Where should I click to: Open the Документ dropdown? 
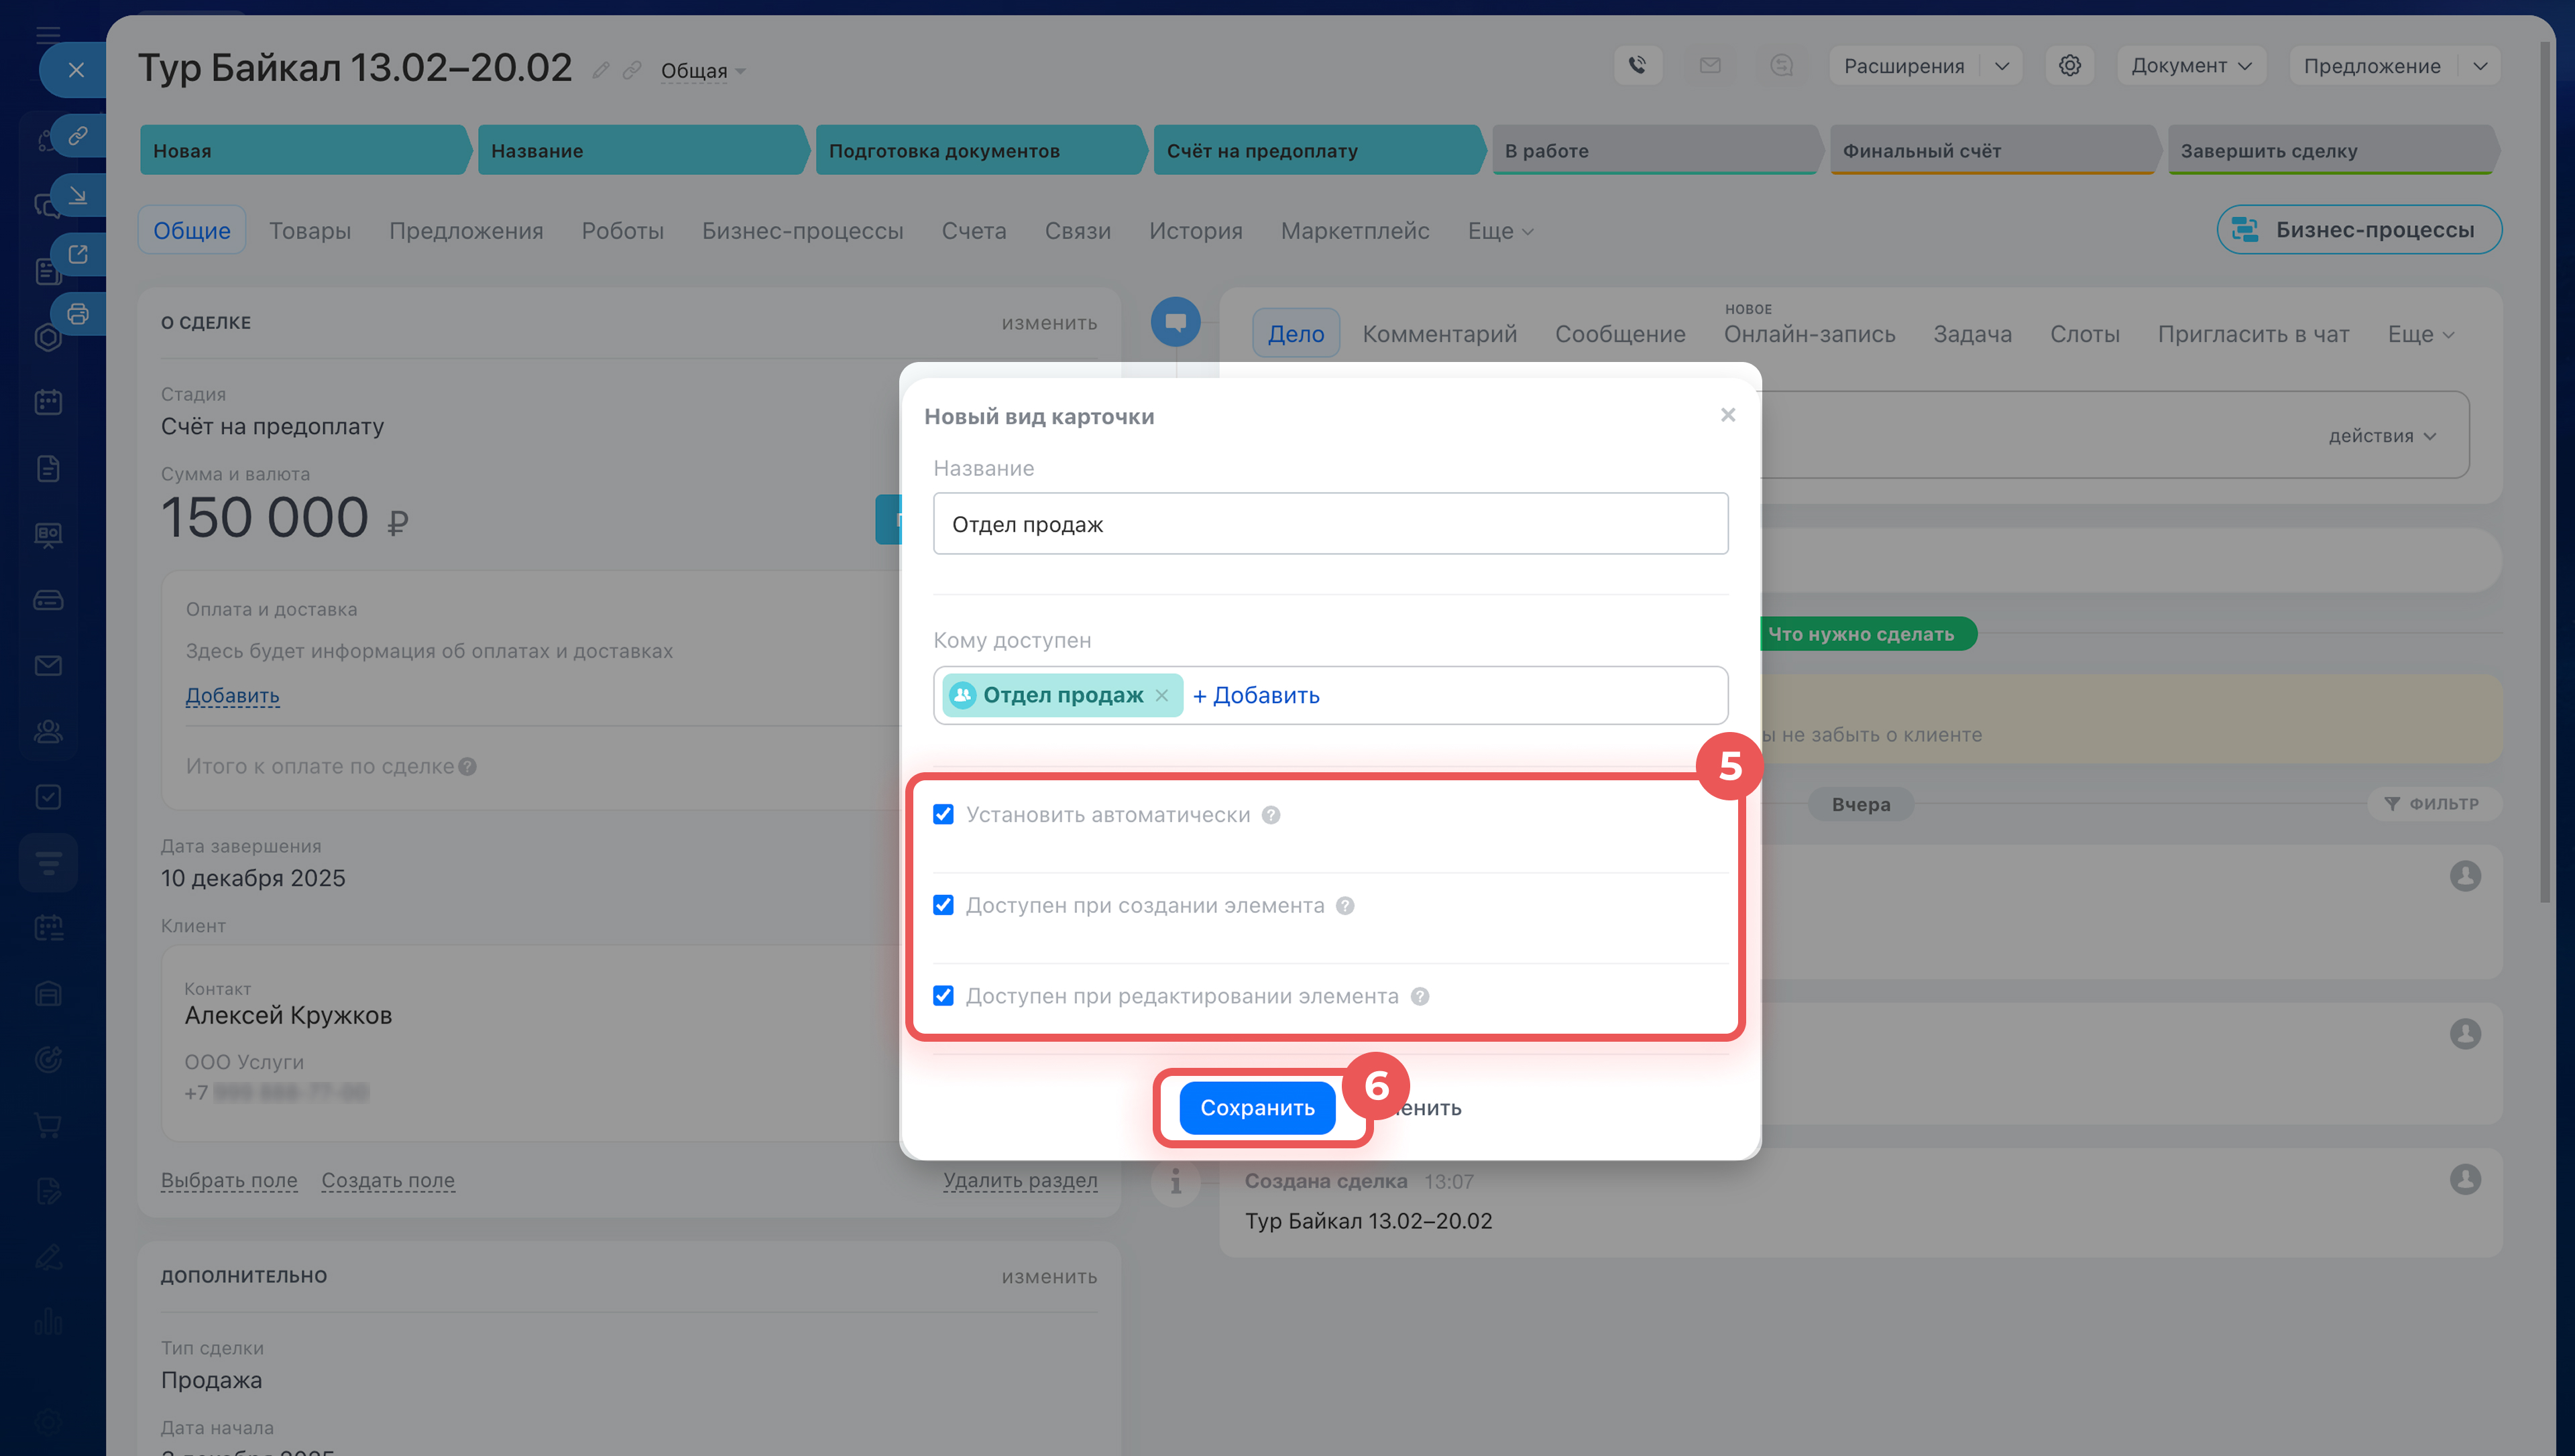pyautogui.click(x=2190, y=66)
